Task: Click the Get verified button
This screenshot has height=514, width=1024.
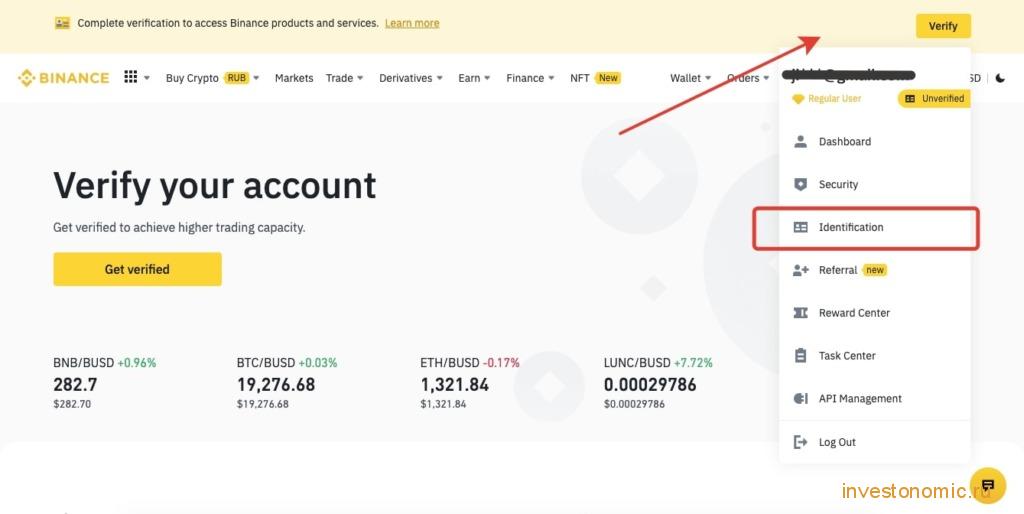Action: tap(137, 269)
